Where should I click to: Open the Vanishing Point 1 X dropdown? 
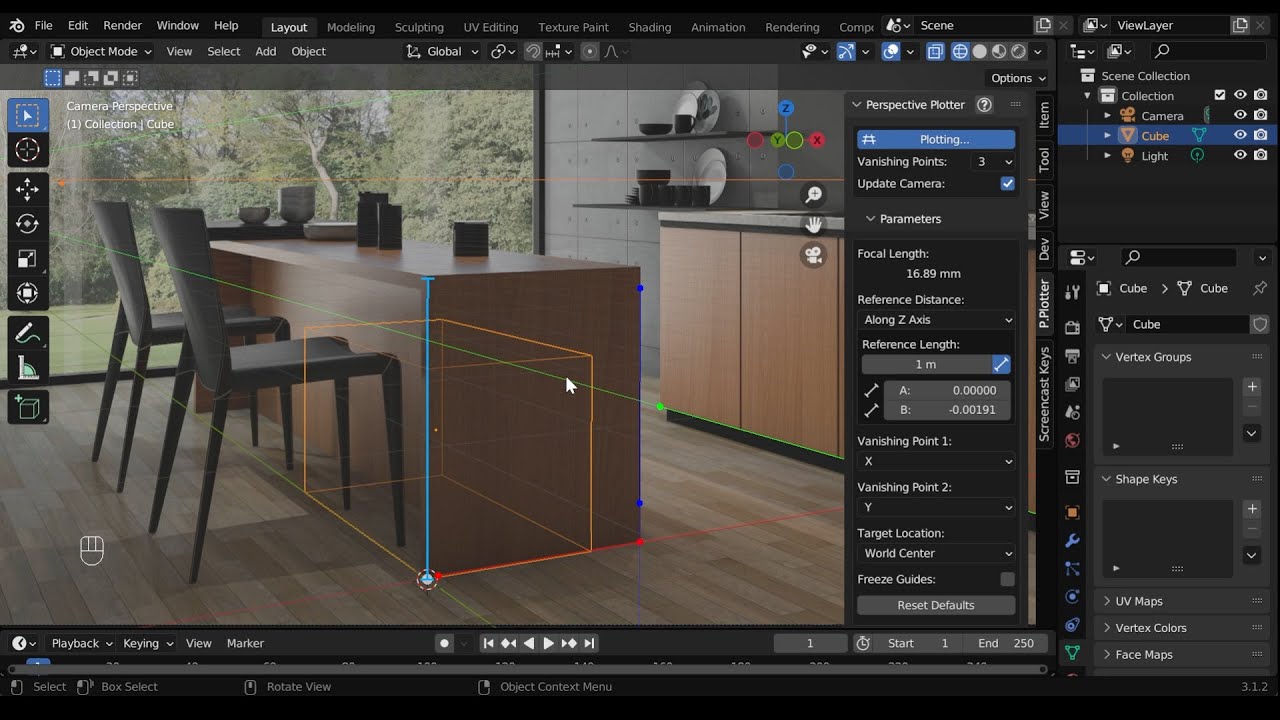(x=936, y=461)
